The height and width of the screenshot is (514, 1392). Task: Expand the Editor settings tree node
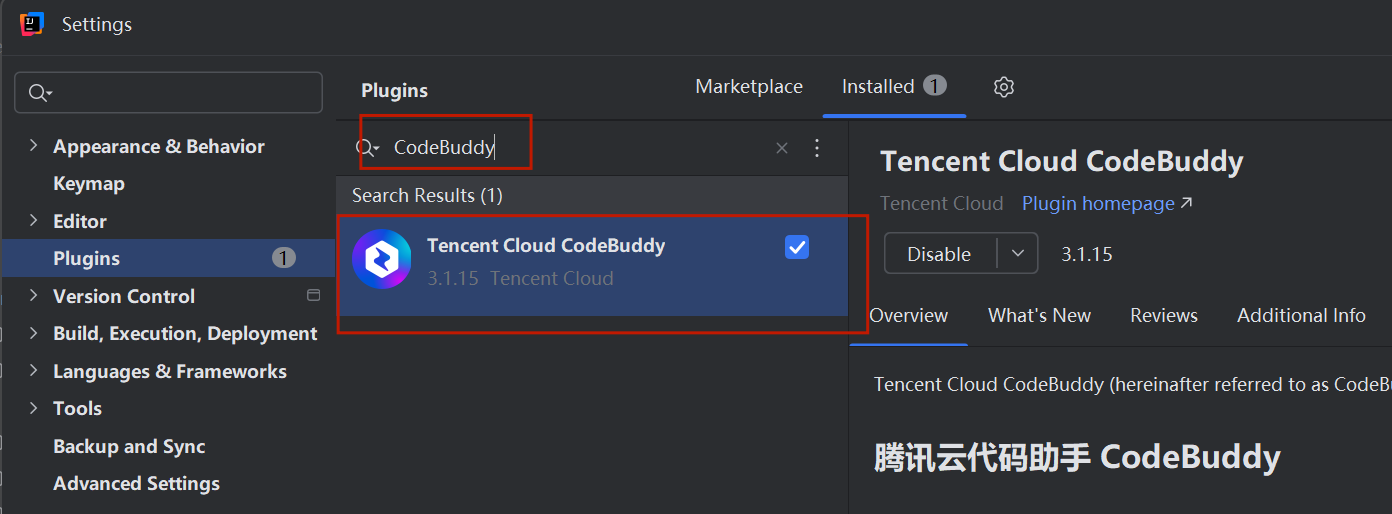tap(33, 221)
